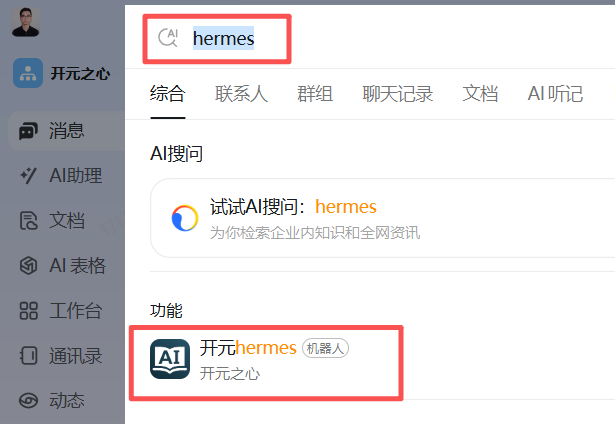This screenshot has width=615, height=424.
Task: Open the 开元之心 organization name
Action: 80,73
